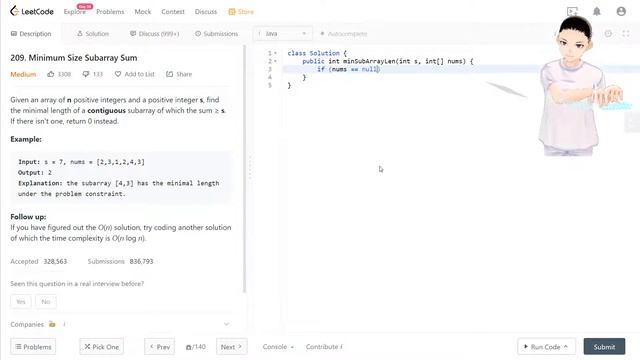
Task: Open the notifications bell
Action: (597, 11)
